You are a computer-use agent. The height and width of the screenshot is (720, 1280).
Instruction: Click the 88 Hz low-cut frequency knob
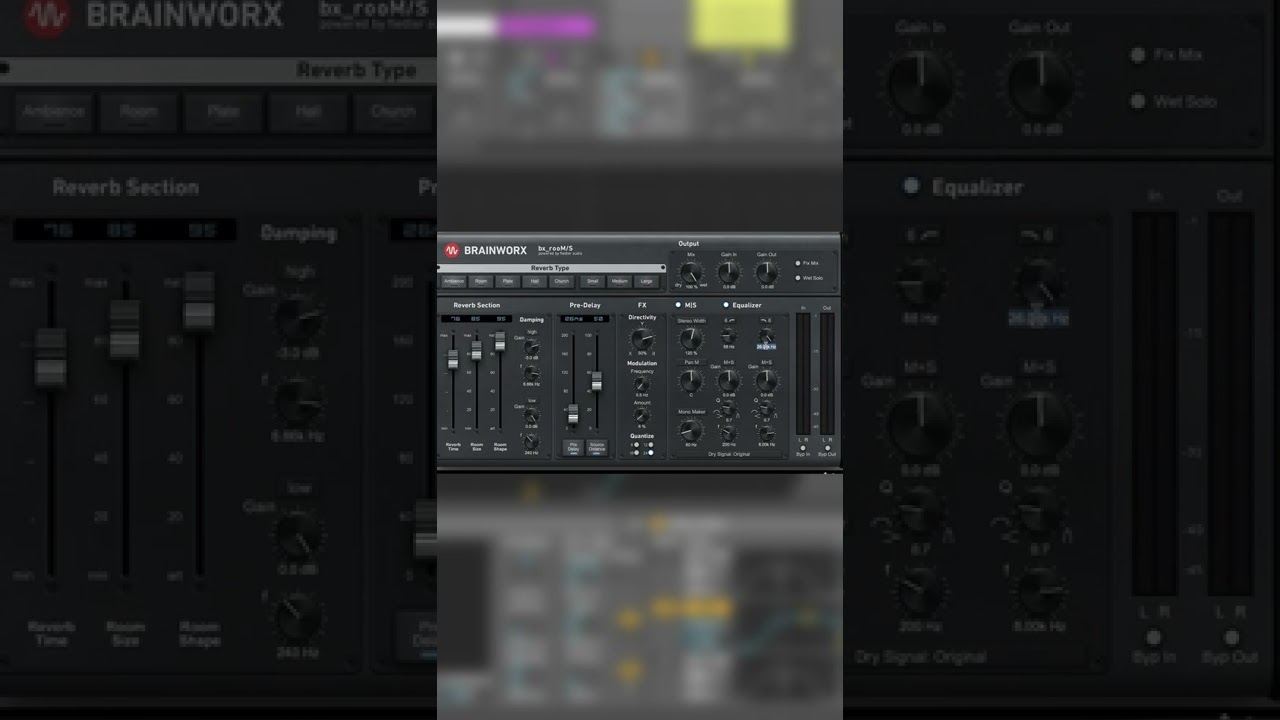pos(729,336)
